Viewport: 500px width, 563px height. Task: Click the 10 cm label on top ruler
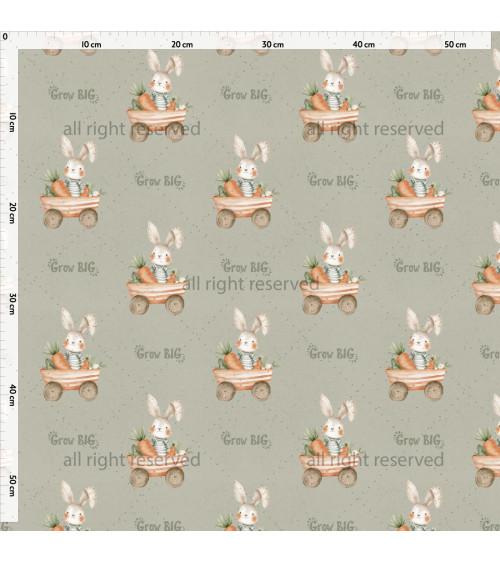point(91,45)
